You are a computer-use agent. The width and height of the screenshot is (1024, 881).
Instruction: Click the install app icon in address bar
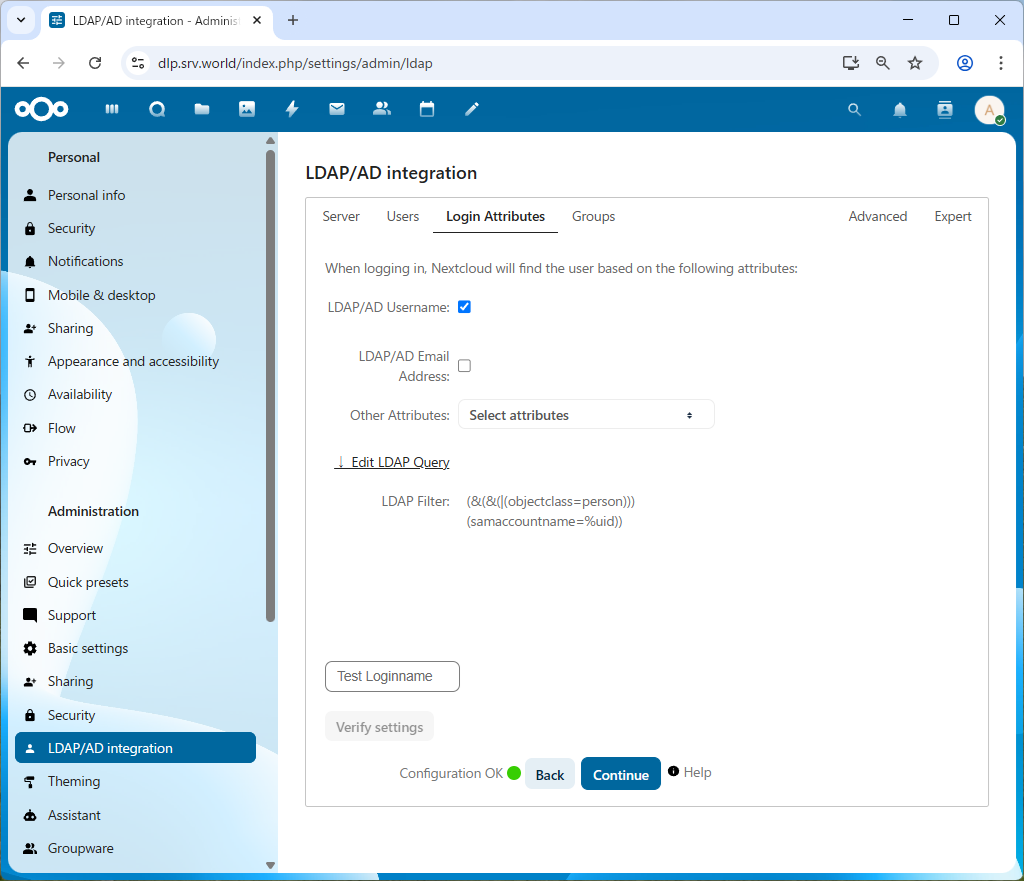tap(850, 63)
